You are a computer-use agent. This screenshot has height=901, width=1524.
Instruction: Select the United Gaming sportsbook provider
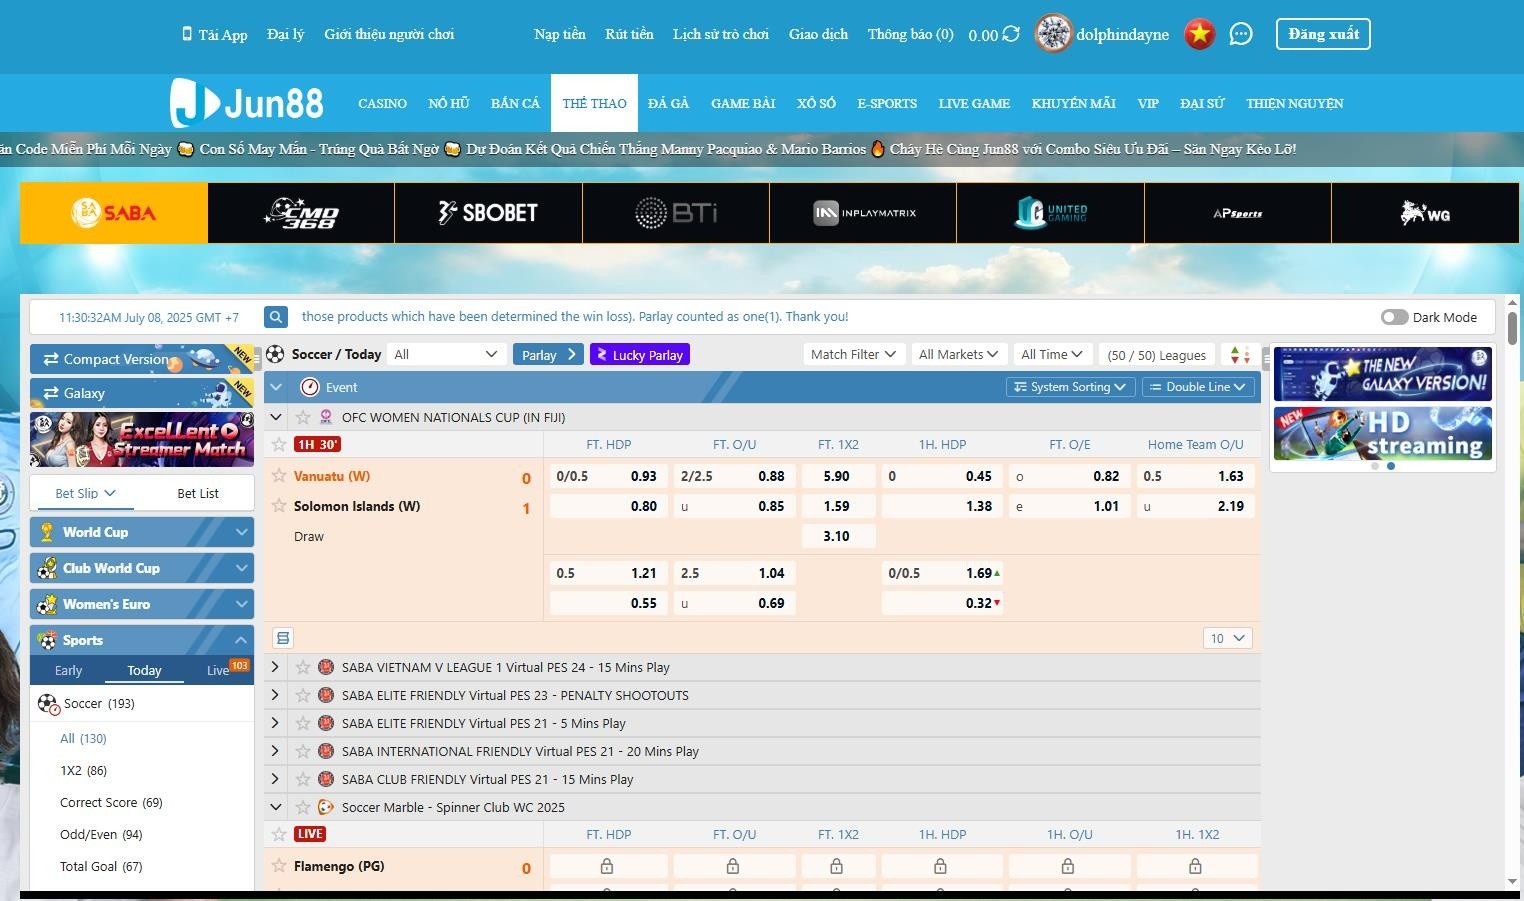coord(1050,212)
